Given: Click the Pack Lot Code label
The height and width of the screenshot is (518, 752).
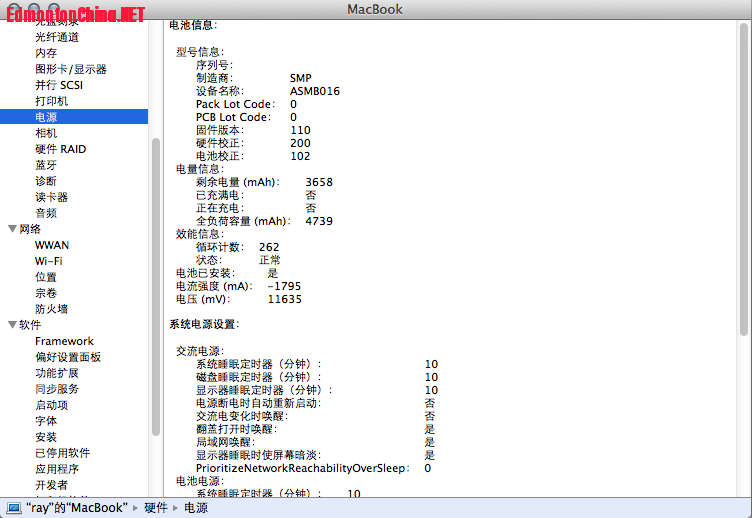Looking at the screenshot, I should (x=235, y=104).
